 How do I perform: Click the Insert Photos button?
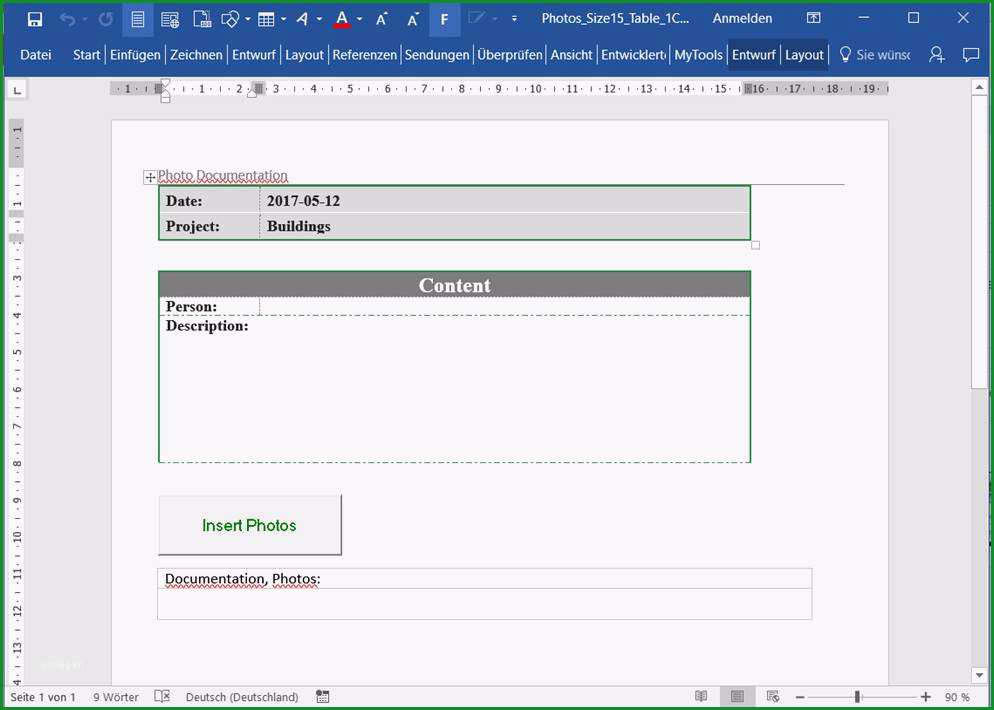249,525
